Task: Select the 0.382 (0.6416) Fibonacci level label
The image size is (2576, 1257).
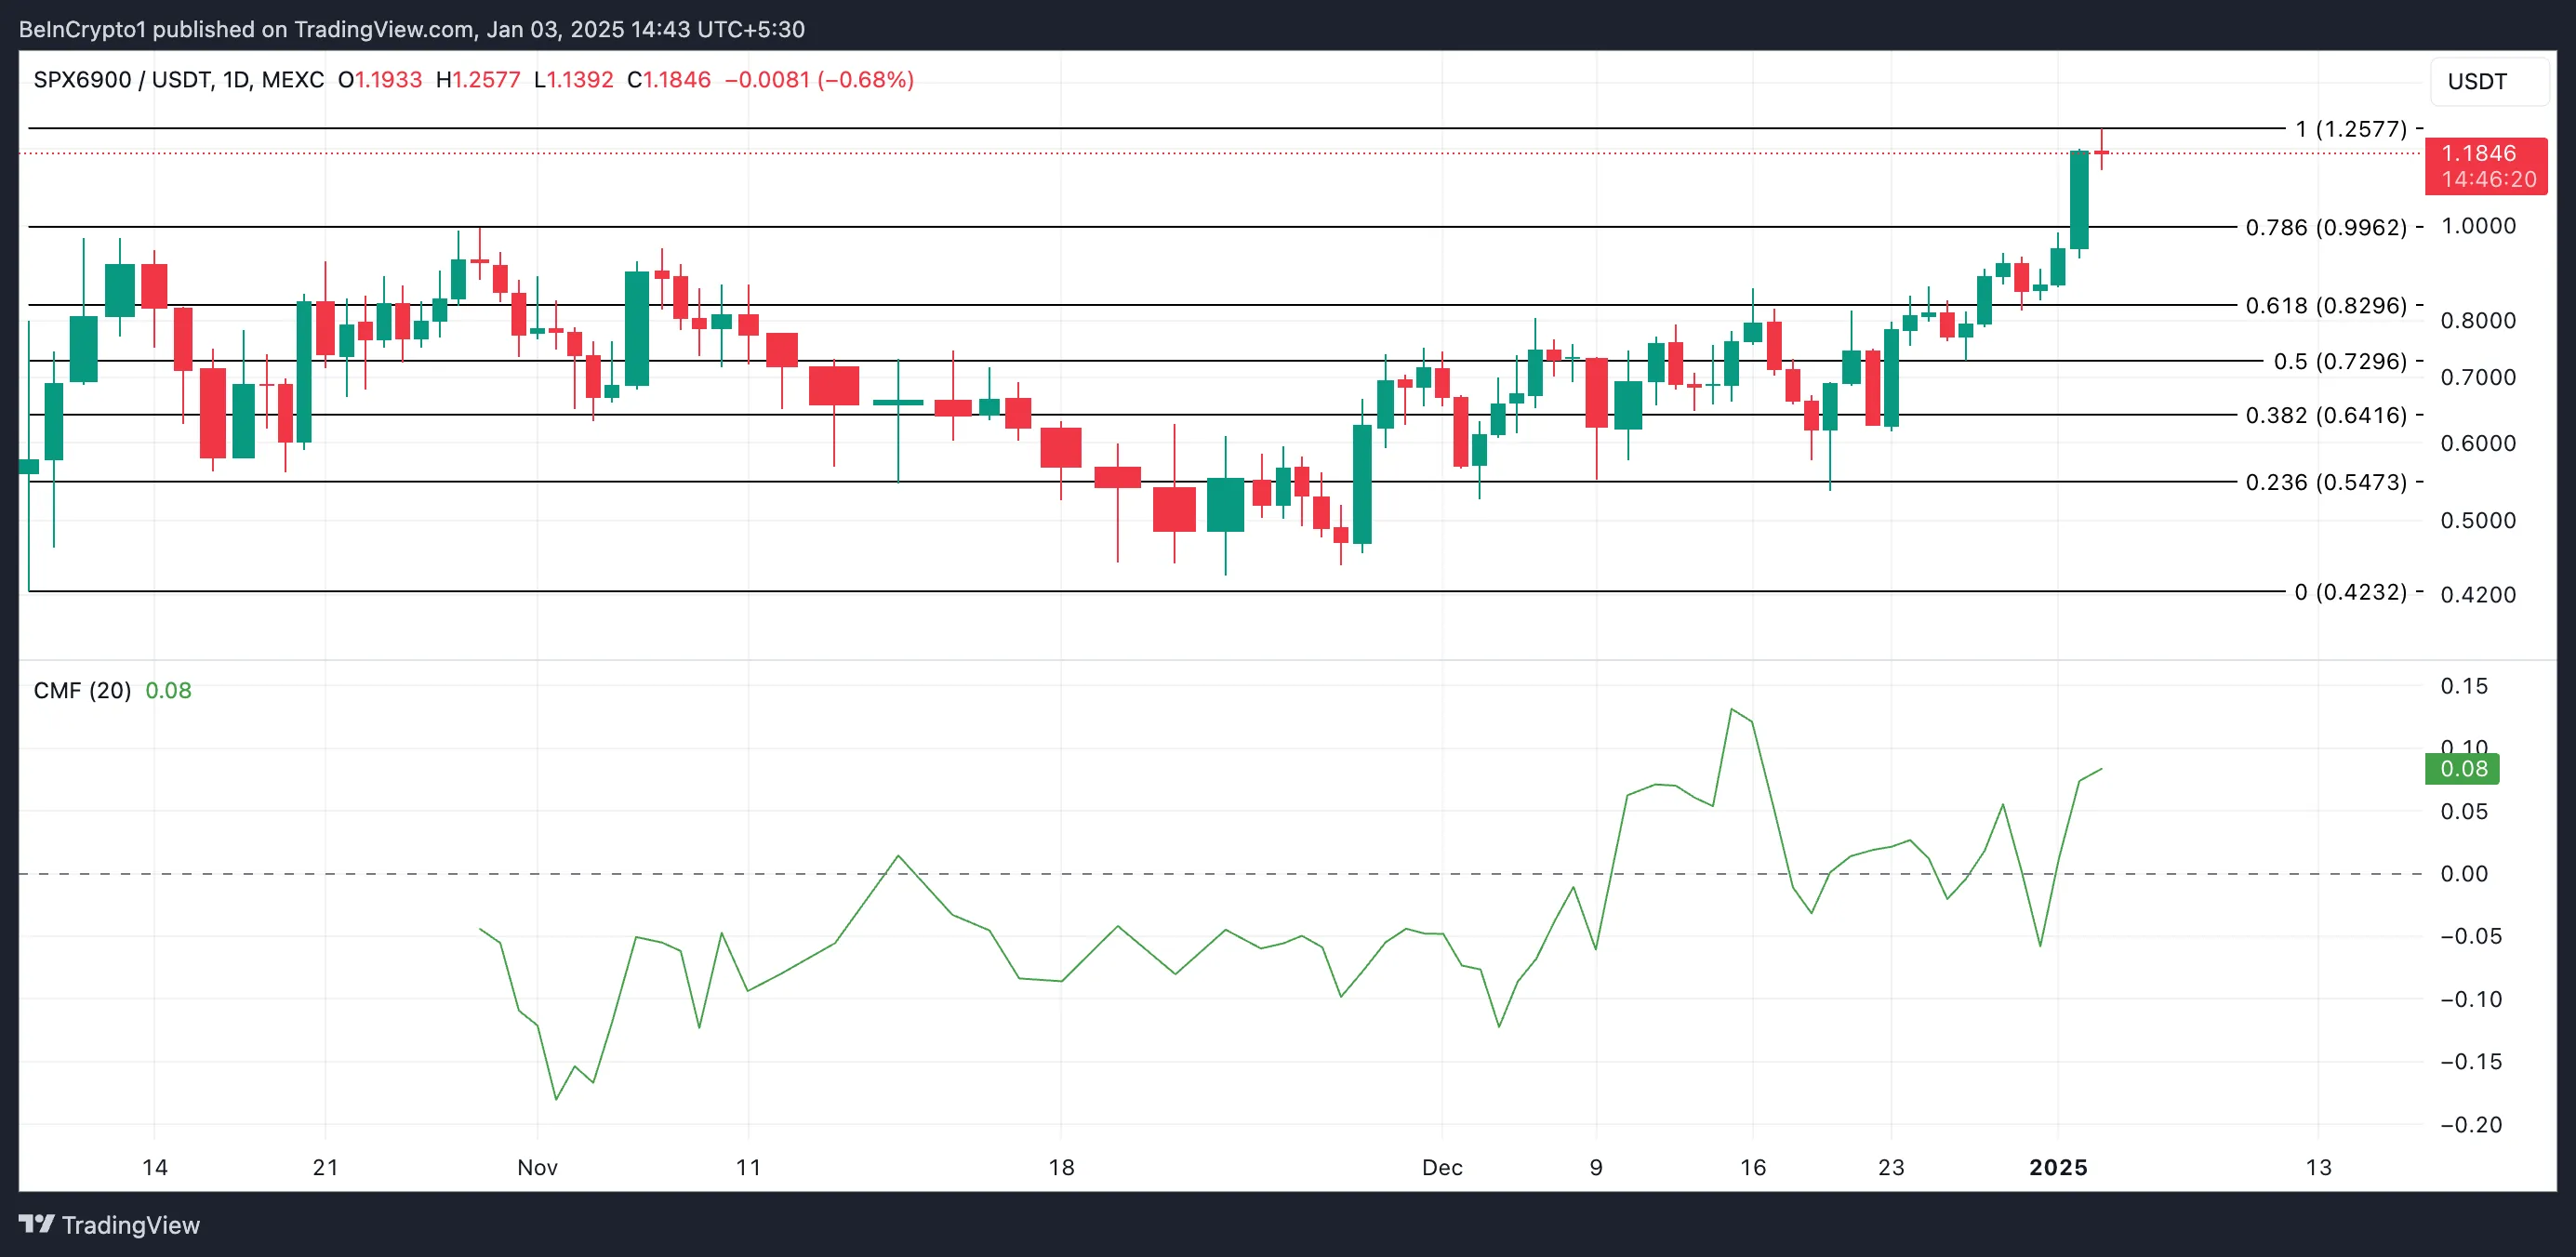Action: click(2325, 415)
